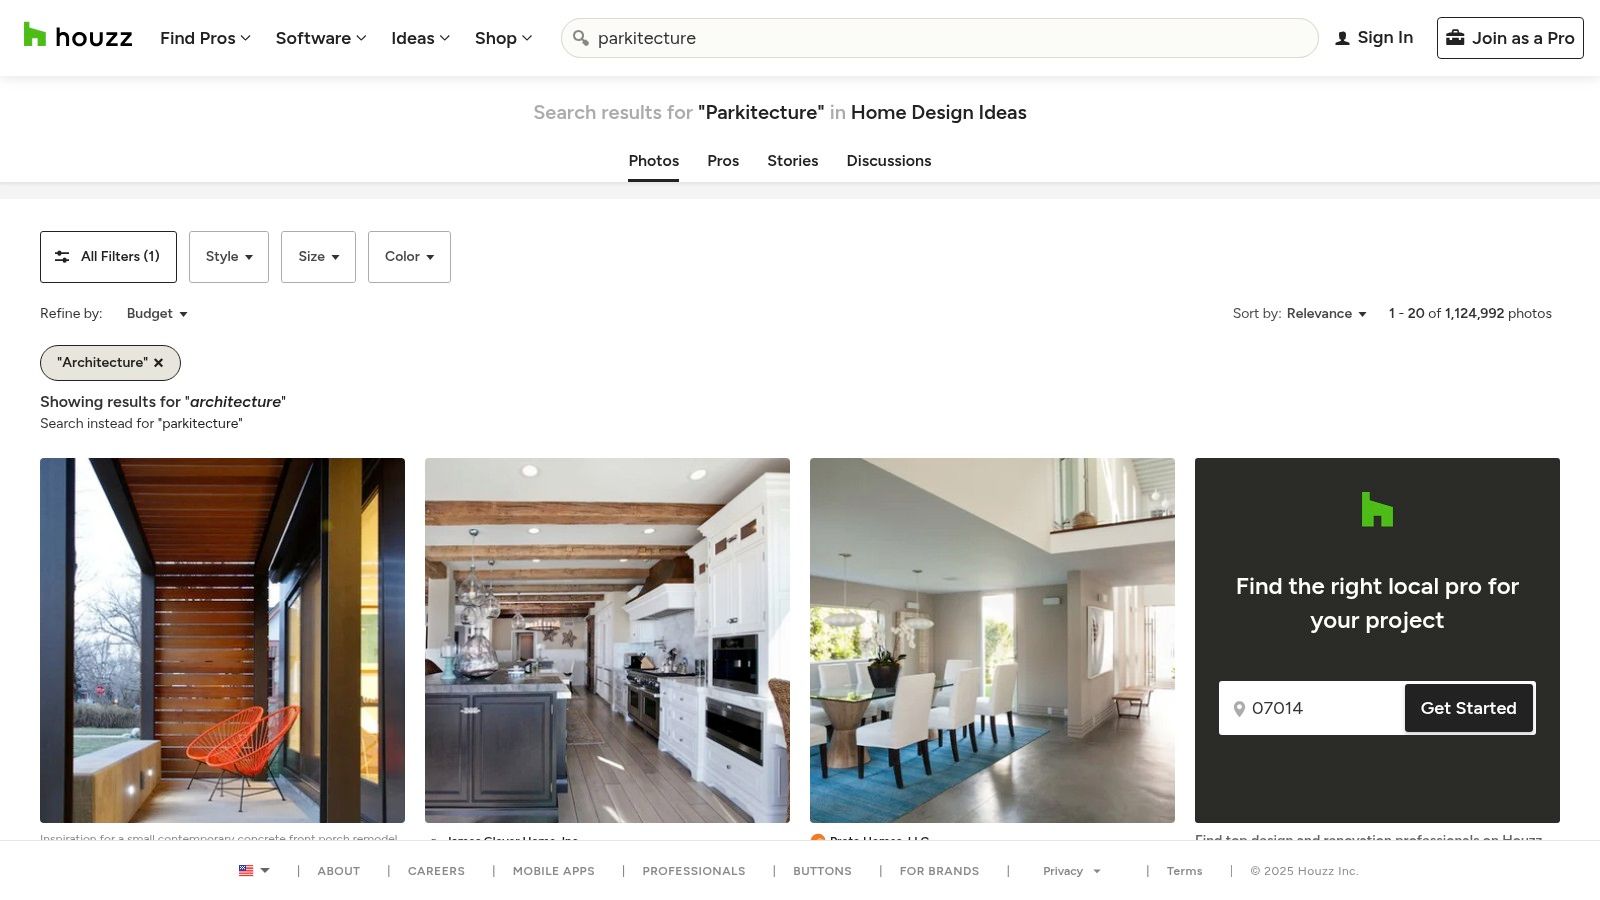Image resolution: width=1600 pixels, height=900 pixels.
Task: Expand the Budget refine dropdown
Action: pyautogui.click(x=157, y=314)
